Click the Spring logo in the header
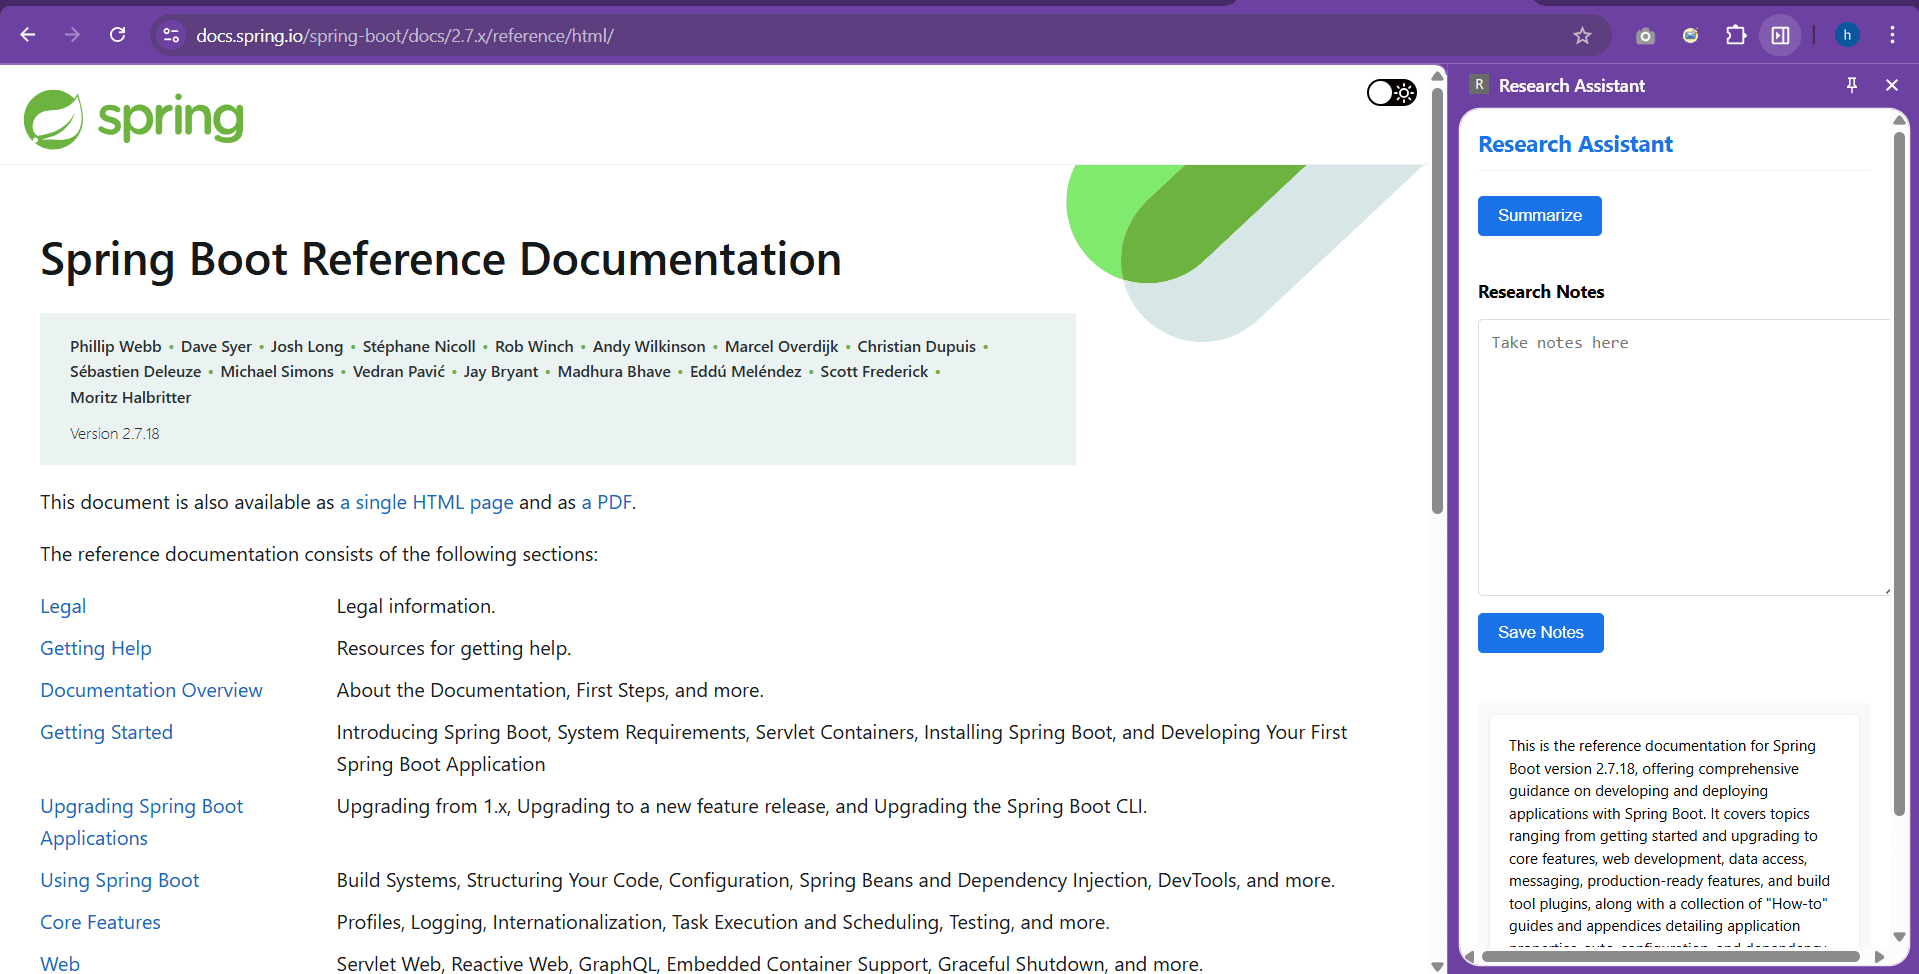This screenshot has width=1919, height=974. point(134,117)
